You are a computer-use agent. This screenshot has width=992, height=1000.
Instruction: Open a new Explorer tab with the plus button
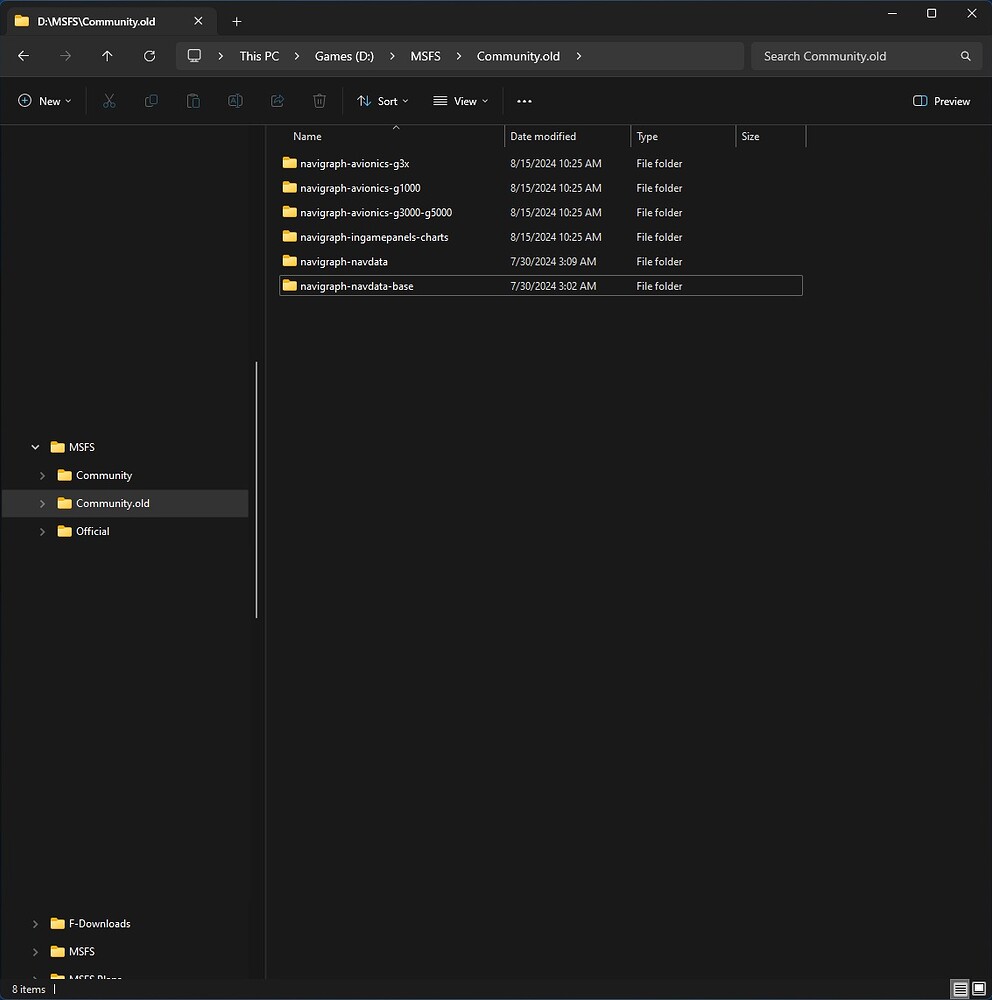(236, 20)
